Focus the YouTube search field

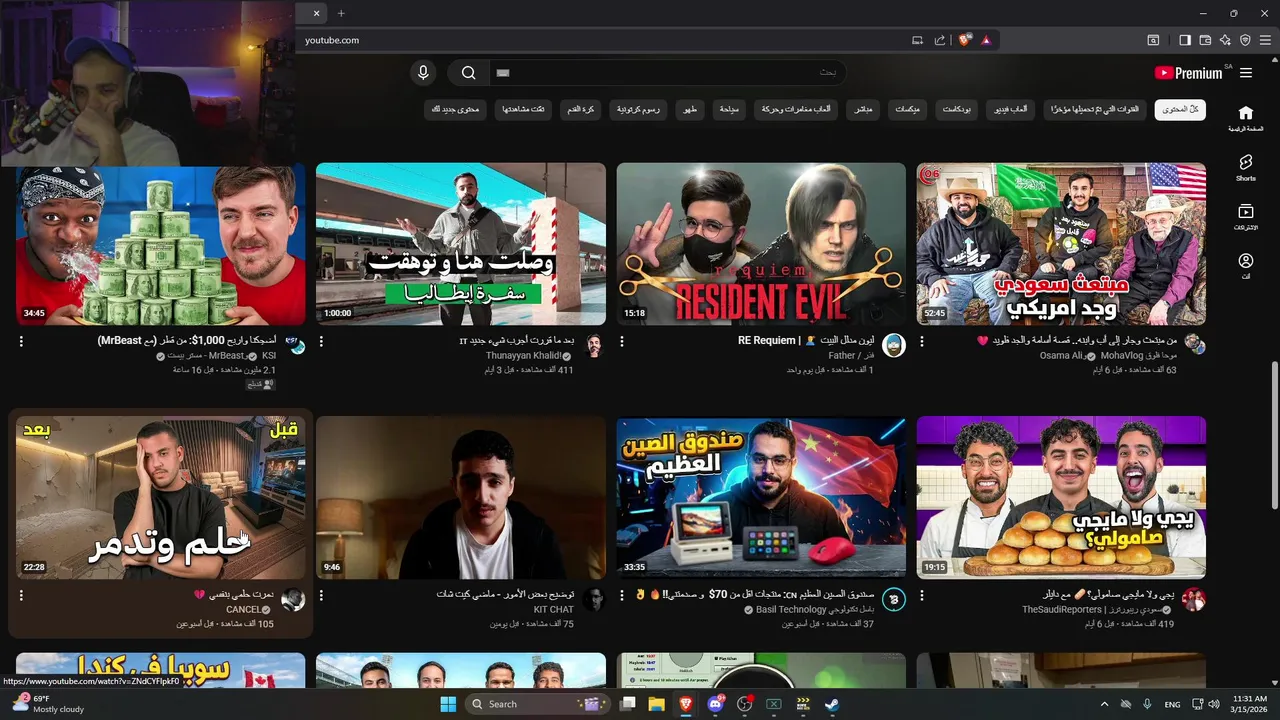(x=668, y=72)
